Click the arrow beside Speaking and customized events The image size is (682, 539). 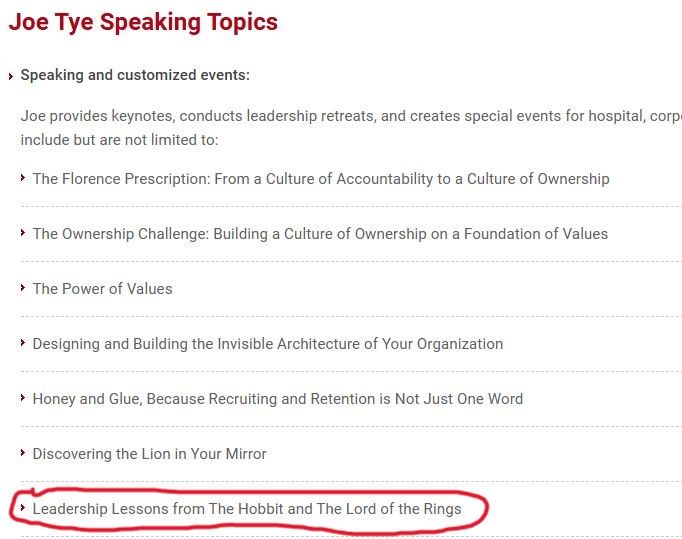11,77
